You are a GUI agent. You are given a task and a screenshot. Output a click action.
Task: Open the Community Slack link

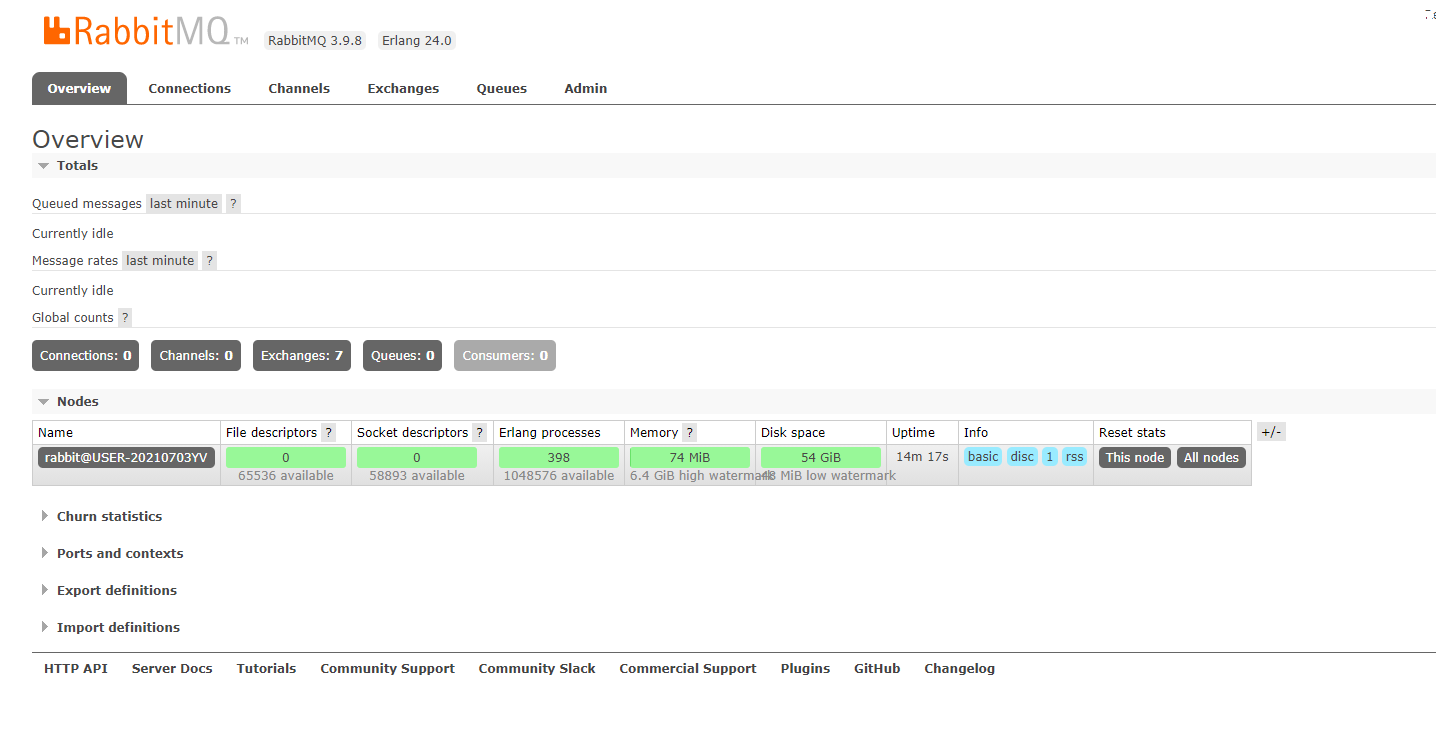point(537,669)
